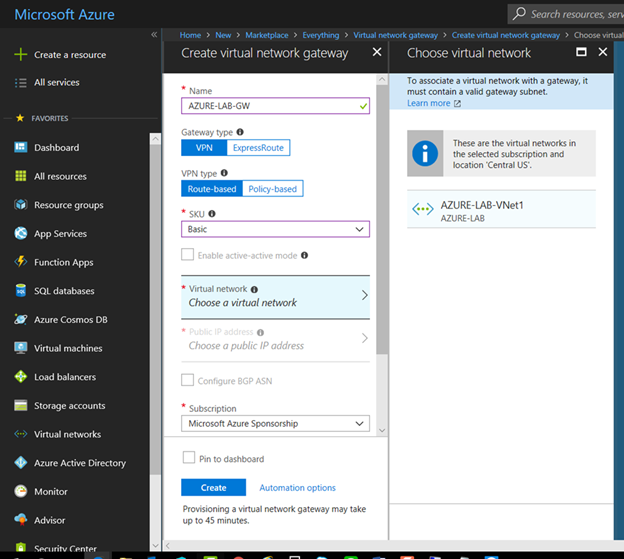624x559 pixels.
Task: Click the VPN type info icon
Action: [224, 173]
